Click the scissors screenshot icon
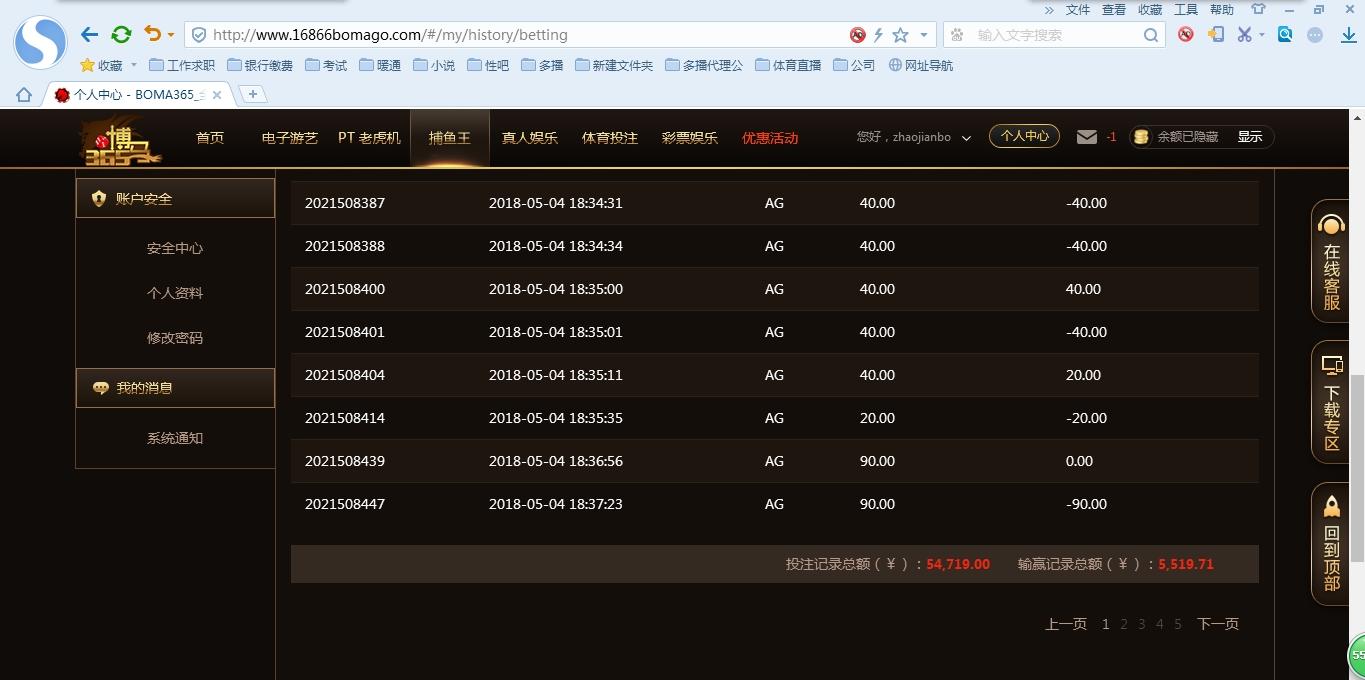 point(1244,34)
